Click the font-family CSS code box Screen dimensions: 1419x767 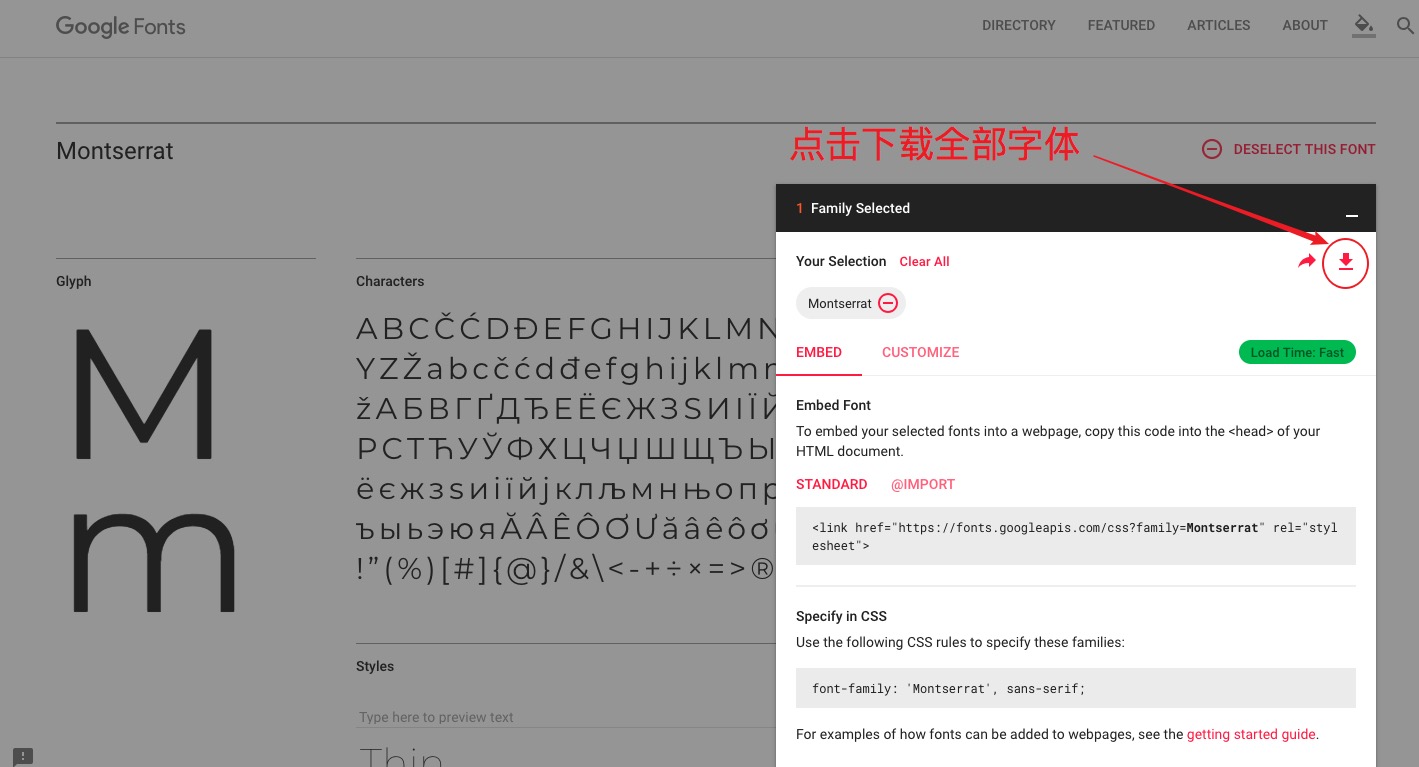coord(1076,688)
